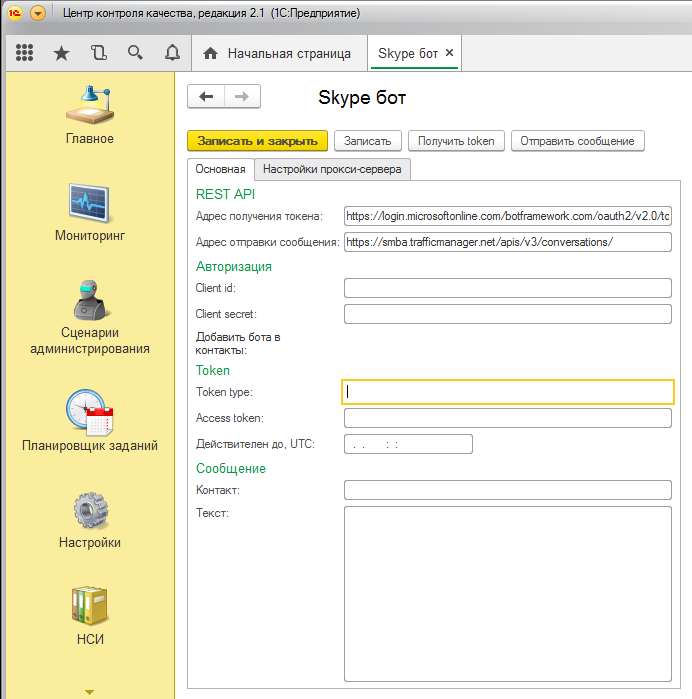Screen dimensions: 692x699
Task: Expand more sections arrow at sidebar bottom
Action: click(x=89, y=692)
